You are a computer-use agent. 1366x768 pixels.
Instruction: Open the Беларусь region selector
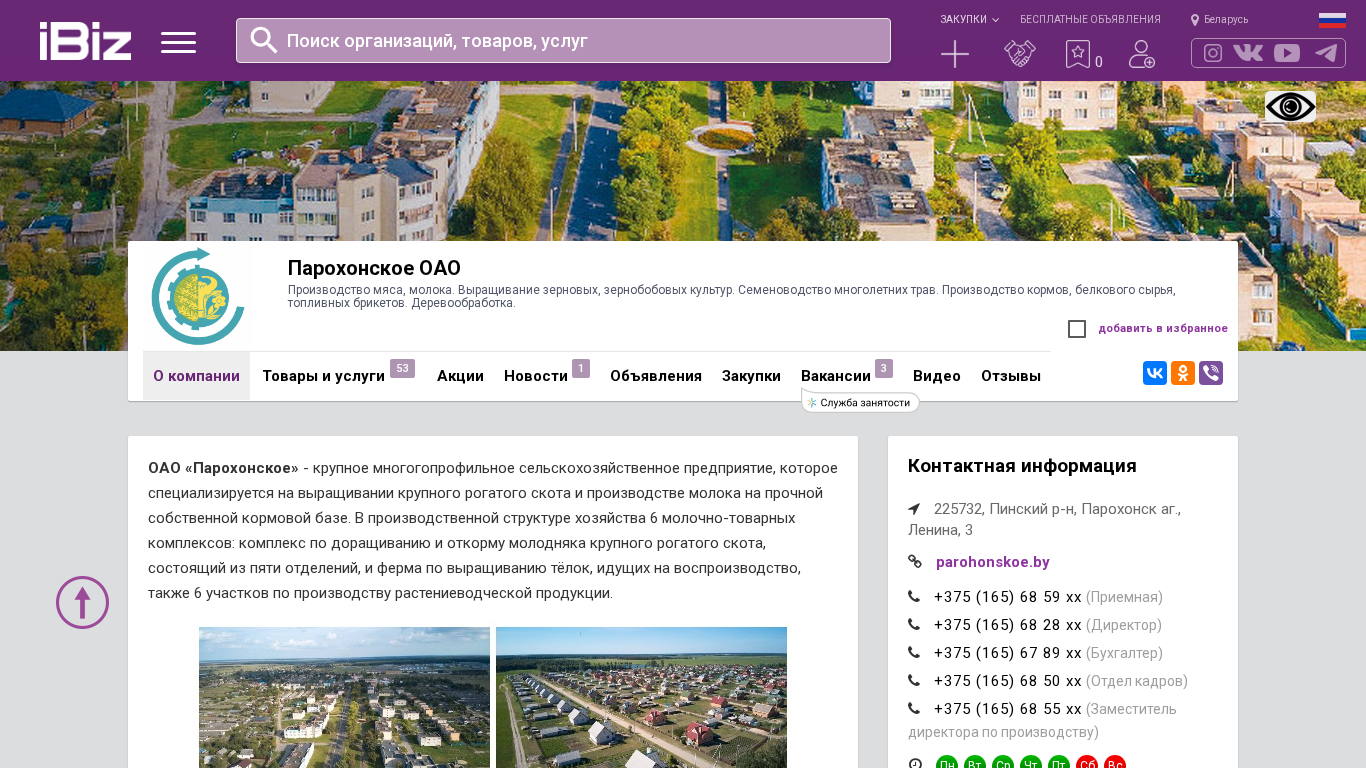(x=1219, y=20)
